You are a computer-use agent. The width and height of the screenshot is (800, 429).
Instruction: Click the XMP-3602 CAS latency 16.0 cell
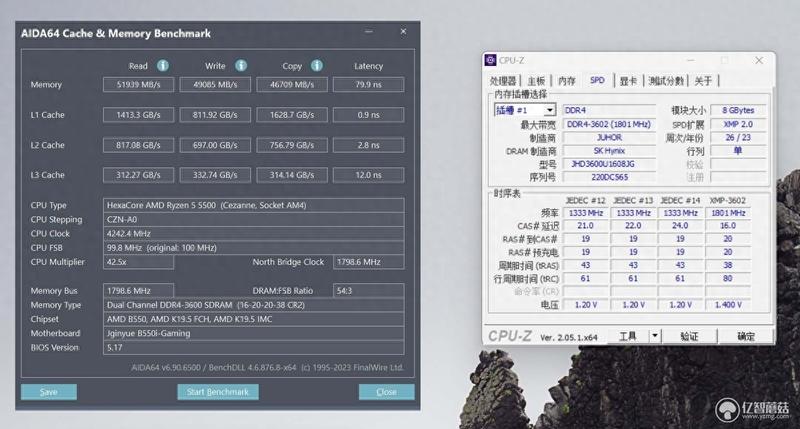point(728,225)
